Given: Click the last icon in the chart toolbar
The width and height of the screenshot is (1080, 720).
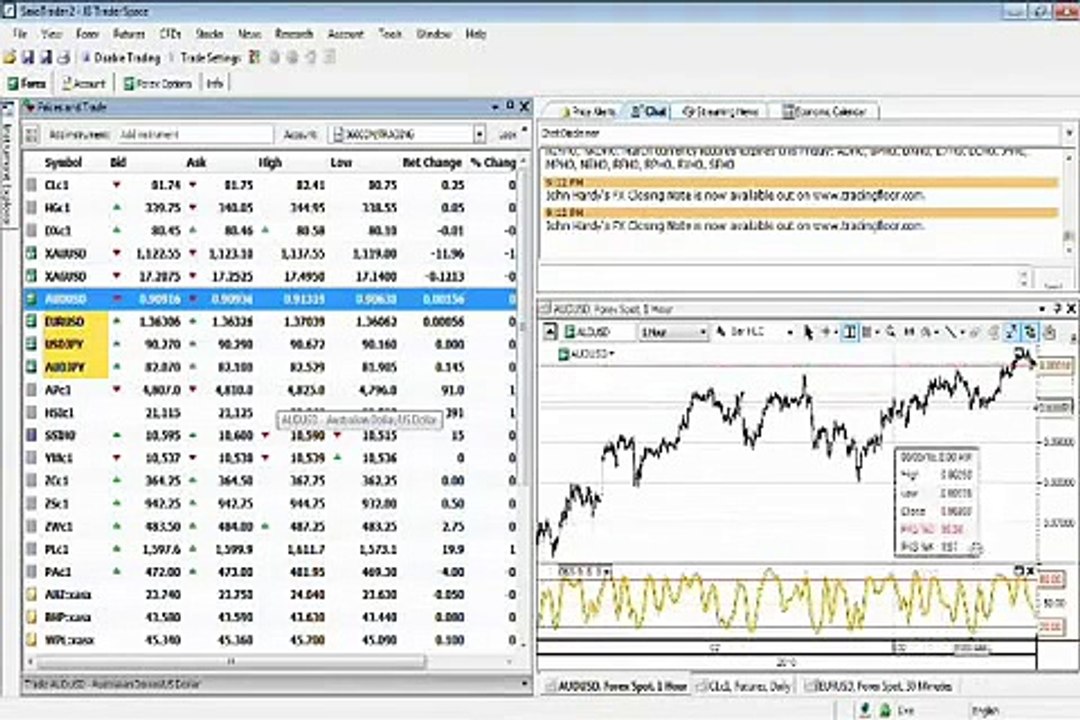Looking at the screenshot, I should (x=1049, y=332).
